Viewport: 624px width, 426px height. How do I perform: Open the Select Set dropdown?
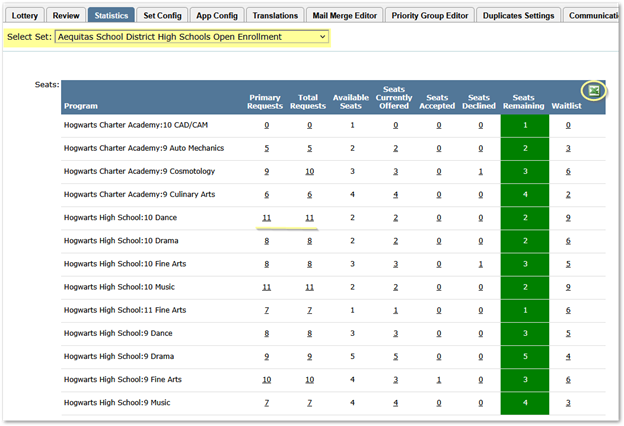(x=192, y=37)
